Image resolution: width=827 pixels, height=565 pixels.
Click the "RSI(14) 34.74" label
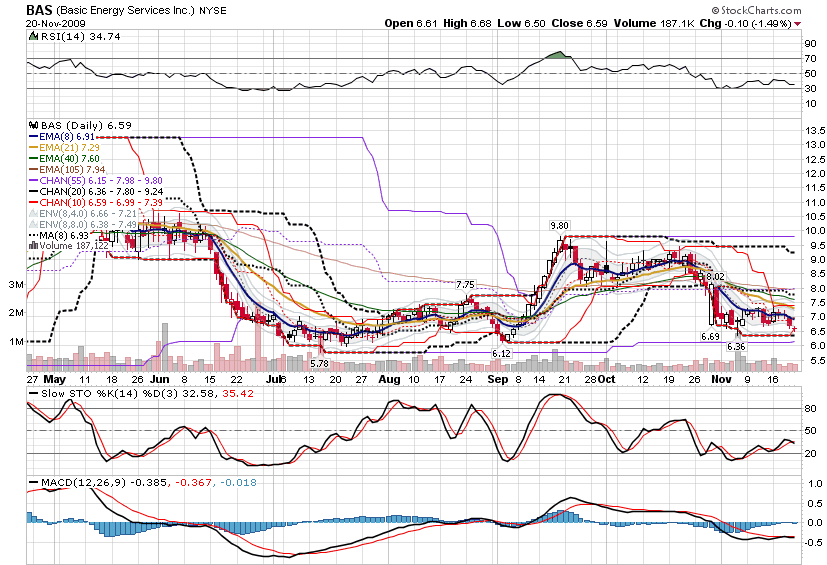pos(80,36)
